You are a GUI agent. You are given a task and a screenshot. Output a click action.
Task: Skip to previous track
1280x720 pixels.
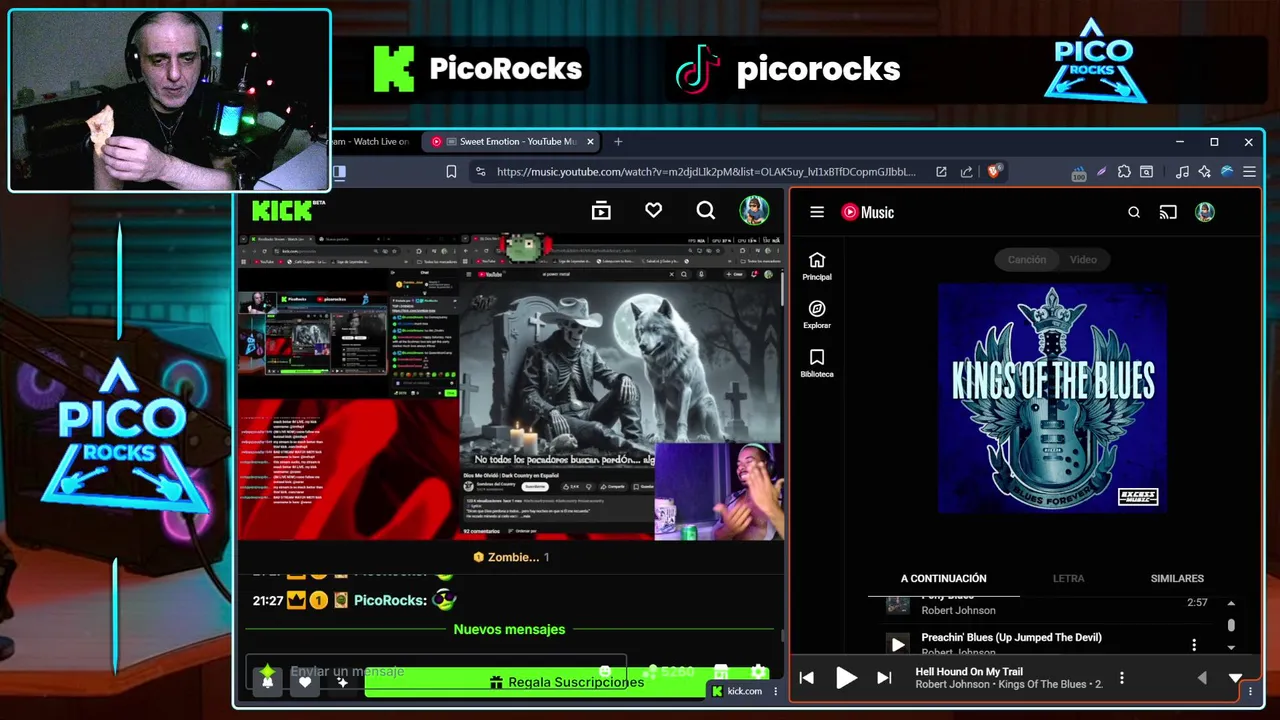click(x=807, y=678)
